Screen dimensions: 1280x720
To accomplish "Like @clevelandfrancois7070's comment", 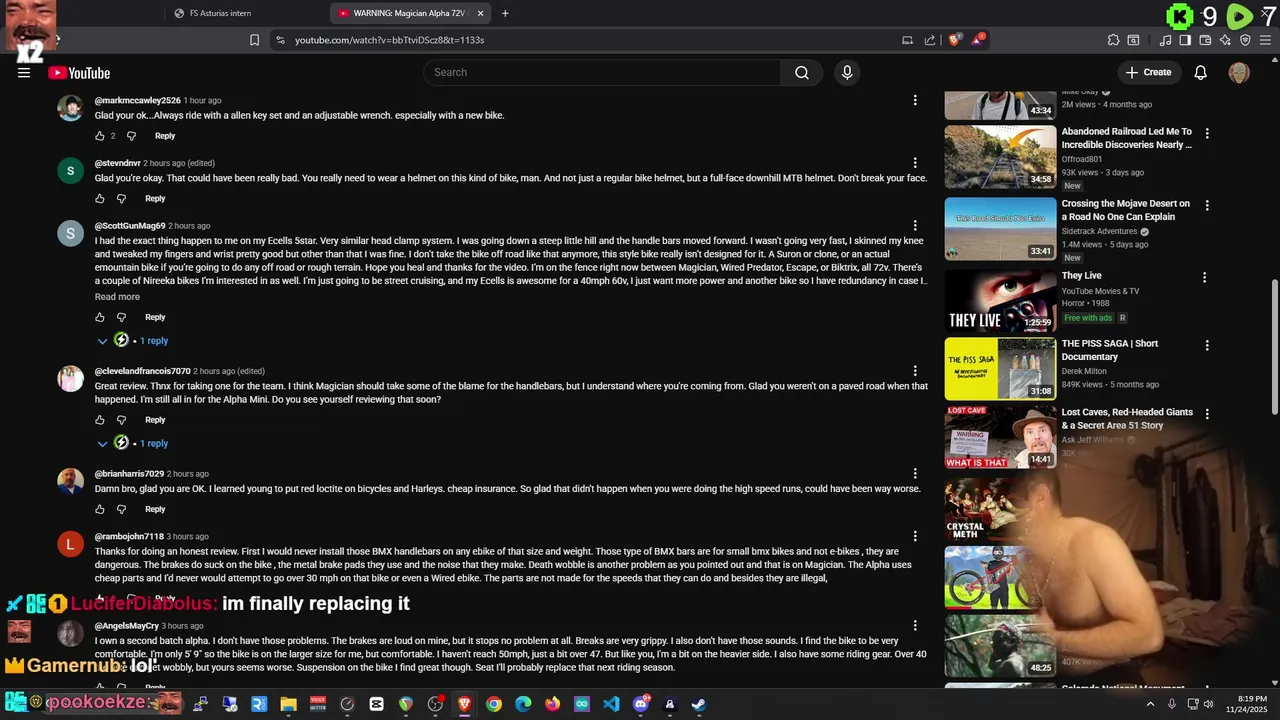I will pos(99,420).
